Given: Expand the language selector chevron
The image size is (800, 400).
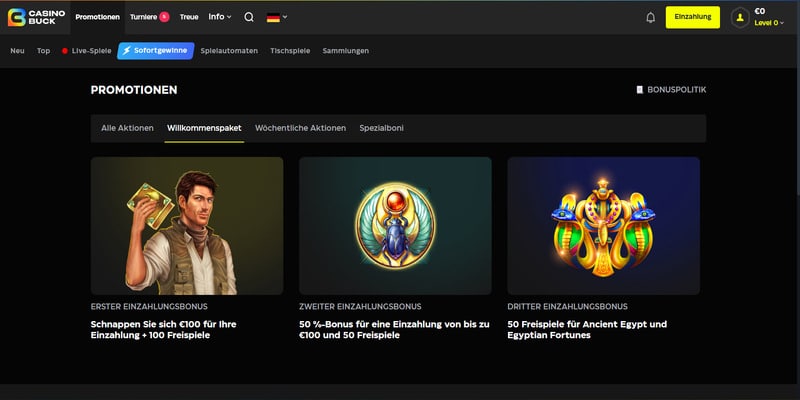Looking at the screenshot, I should point(285,17).
